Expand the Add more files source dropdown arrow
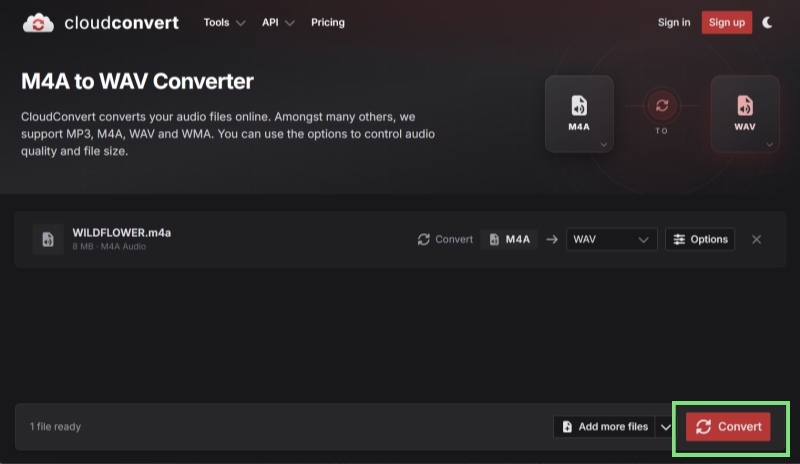Image resolution: width=800 pixels, height=464 pixels. 665,427
